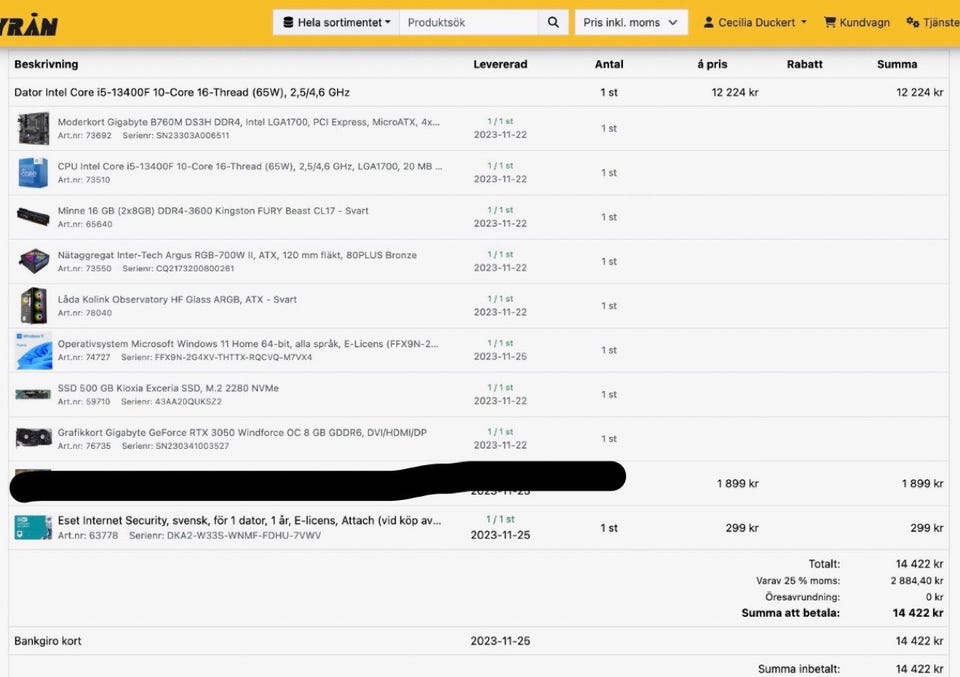Select the 299 kr Eset á pris

click(x=741, y=528)
